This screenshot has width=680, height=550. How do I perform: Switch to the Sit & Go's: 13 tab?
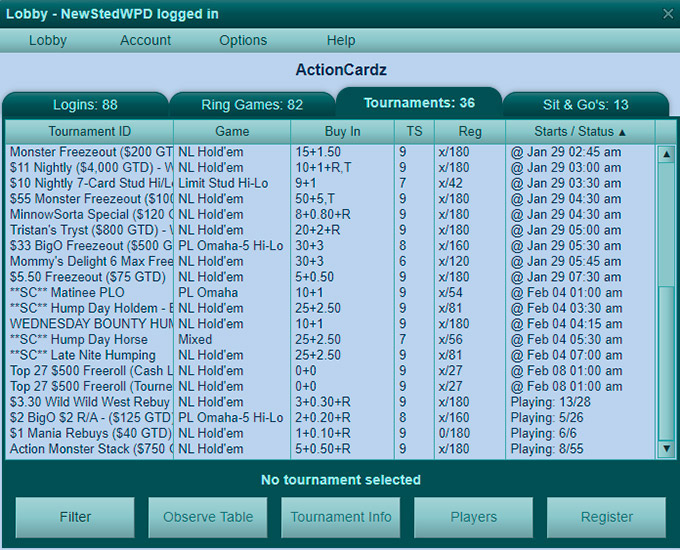tap(585, 105)
